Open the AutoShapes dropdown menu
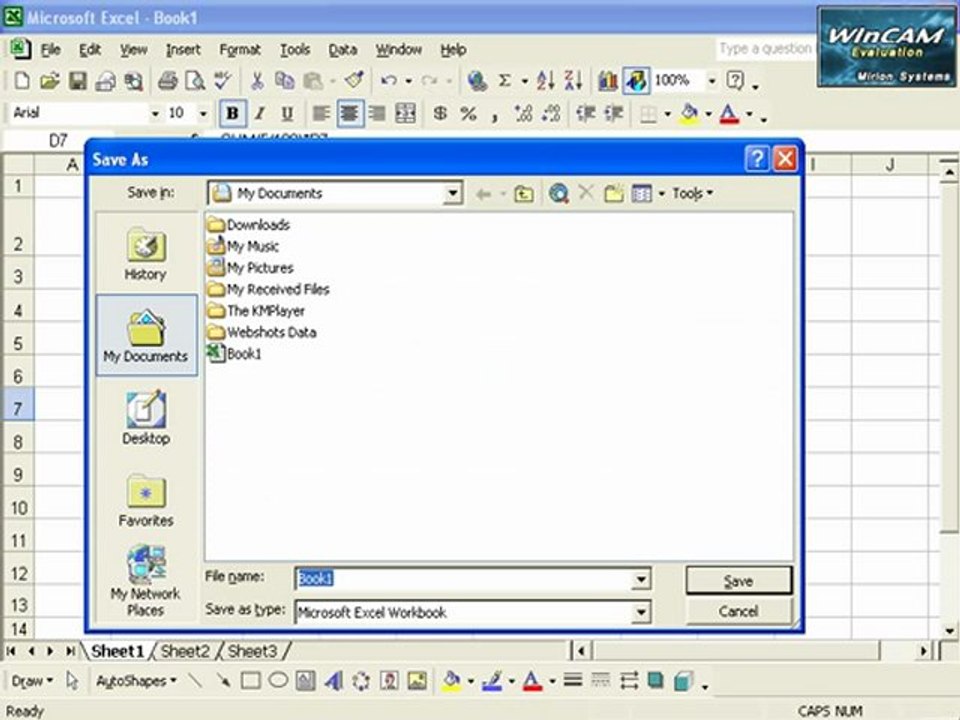The image size is (960, 720). point(136,680)
